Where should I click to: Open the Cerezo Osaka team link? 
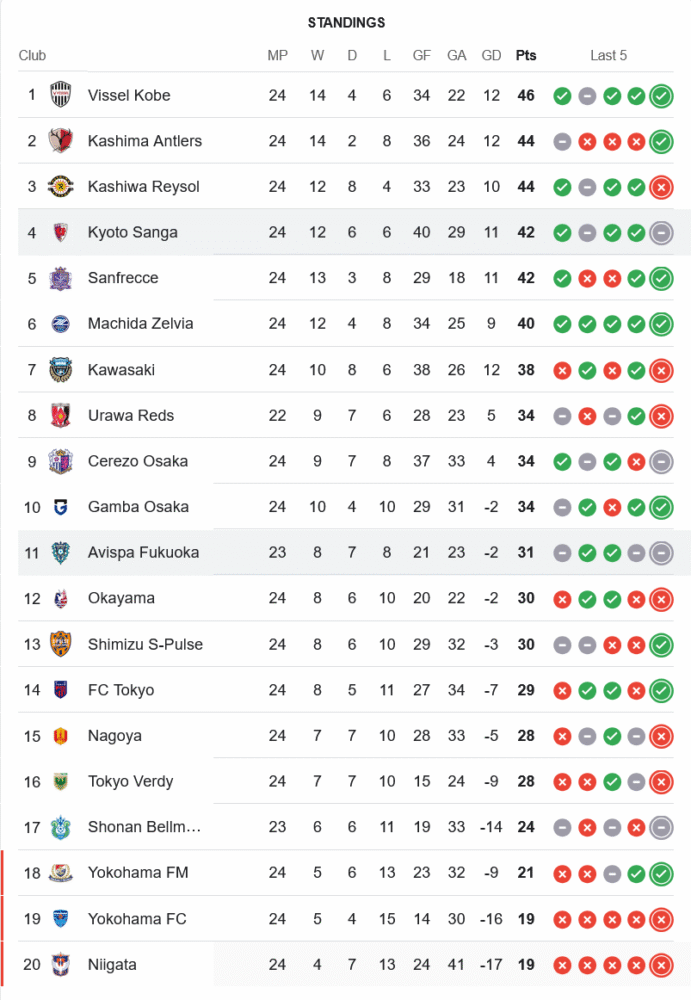[137, 461]
